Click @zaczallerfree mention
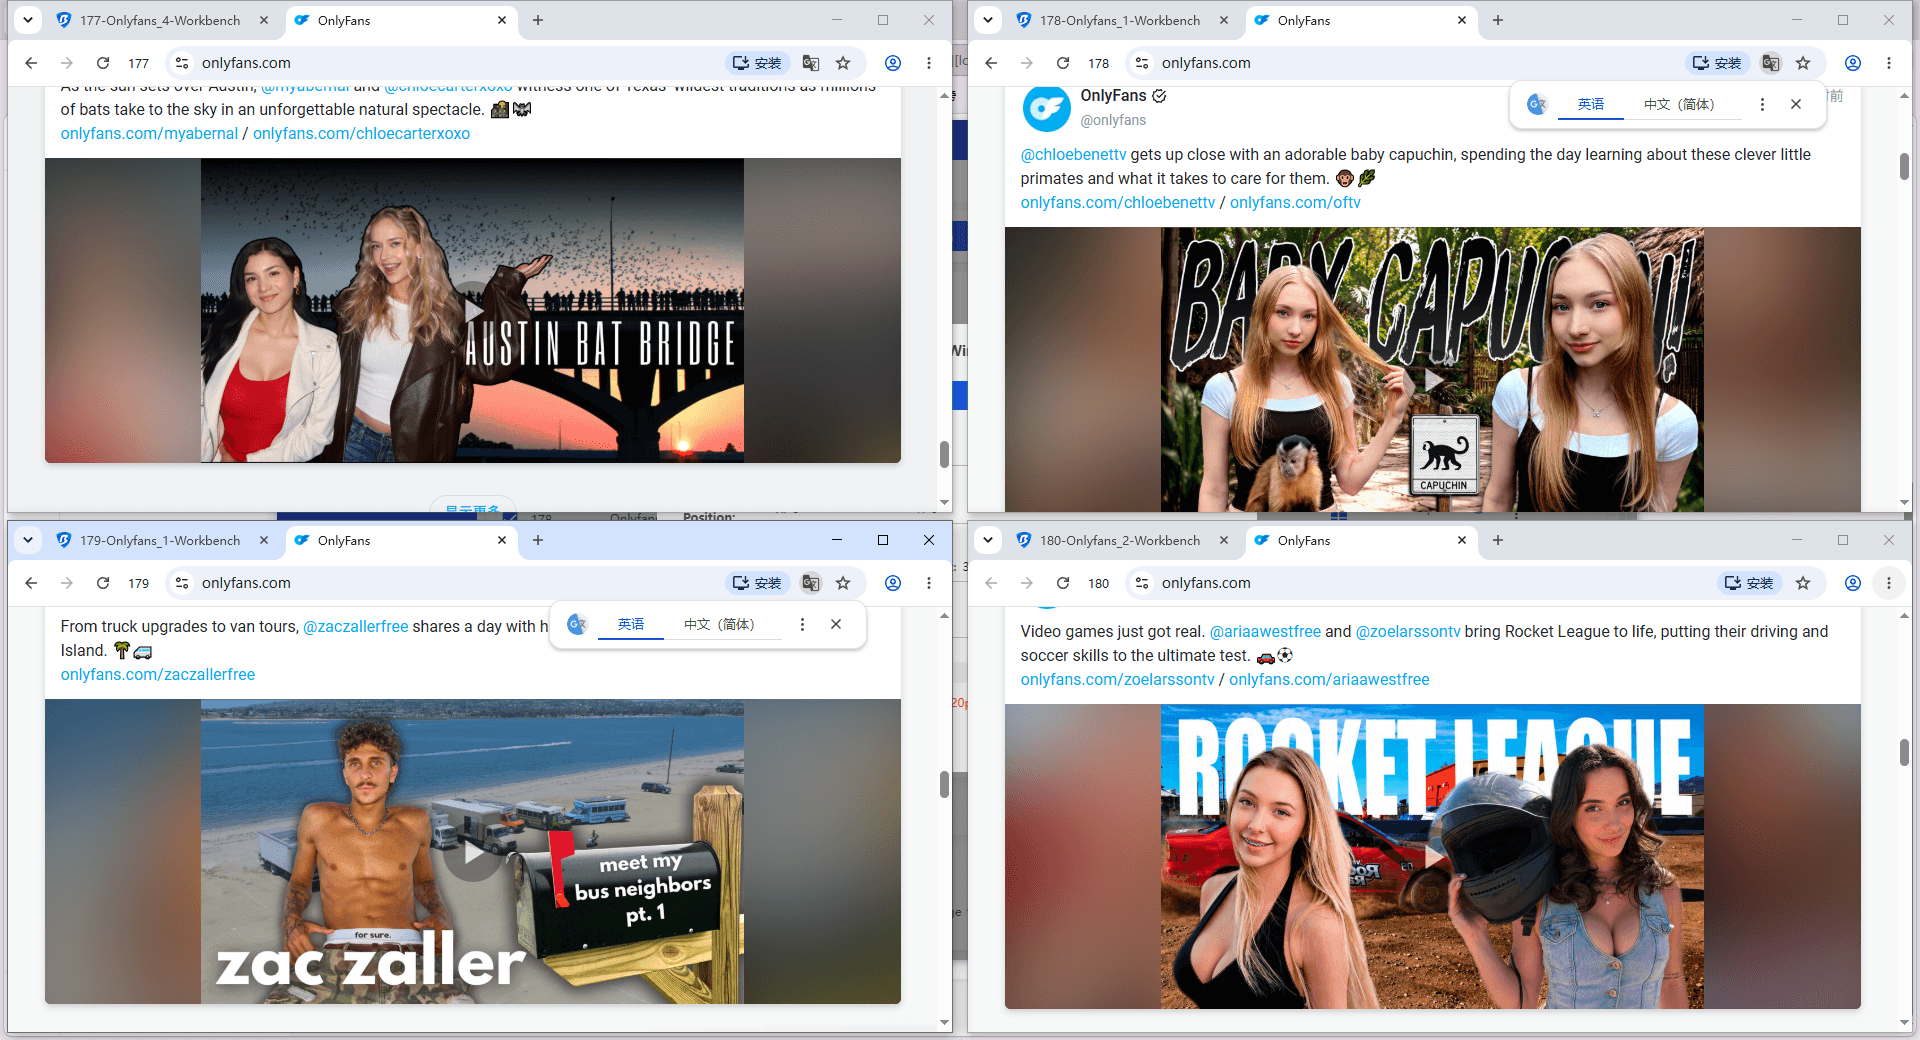 pos(355,626)
